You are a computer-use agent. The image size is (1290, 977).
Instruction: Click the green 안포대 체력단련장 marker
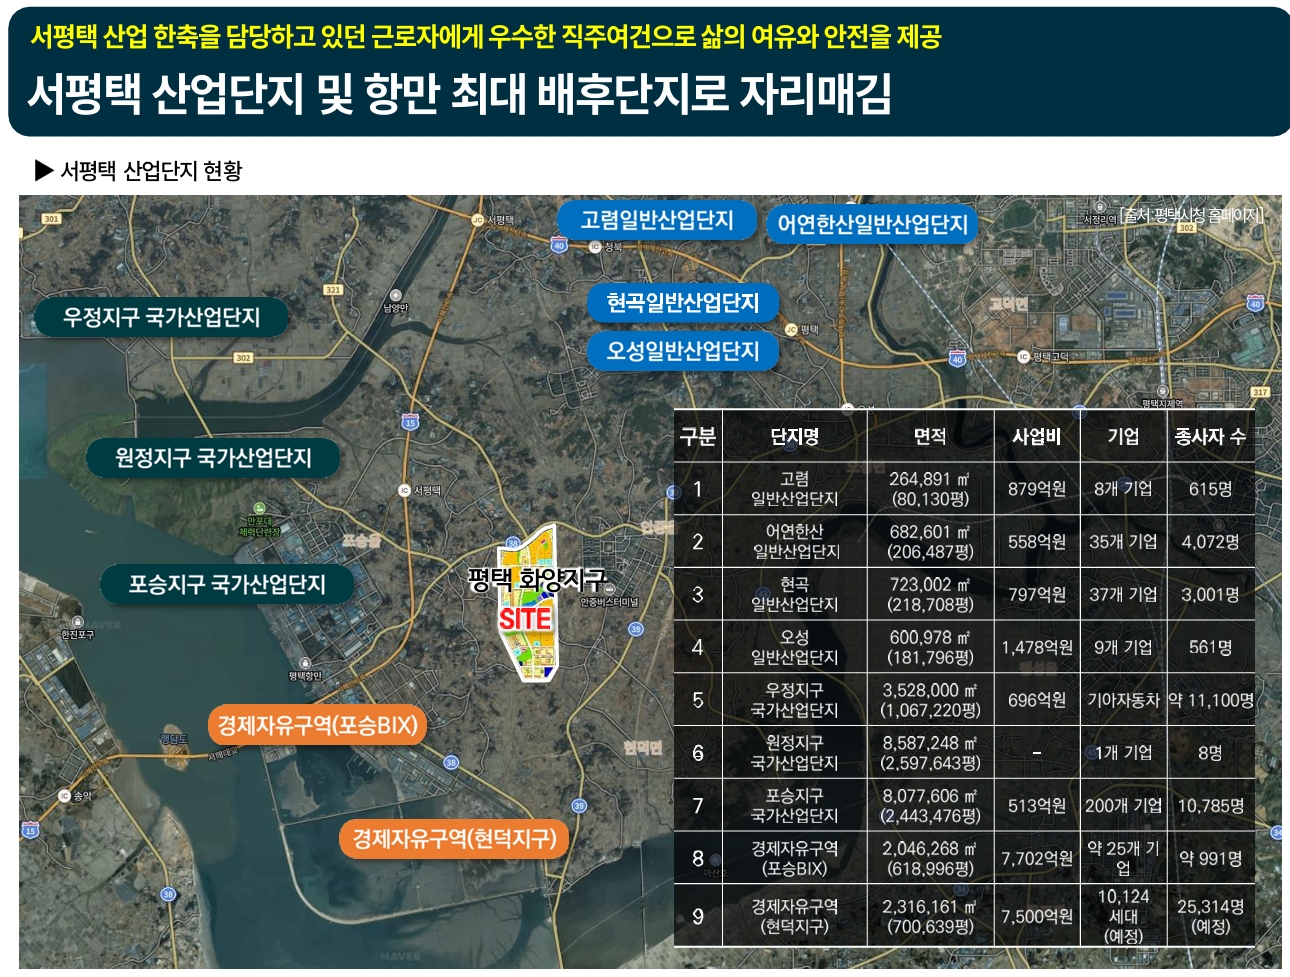coord(259,508)
